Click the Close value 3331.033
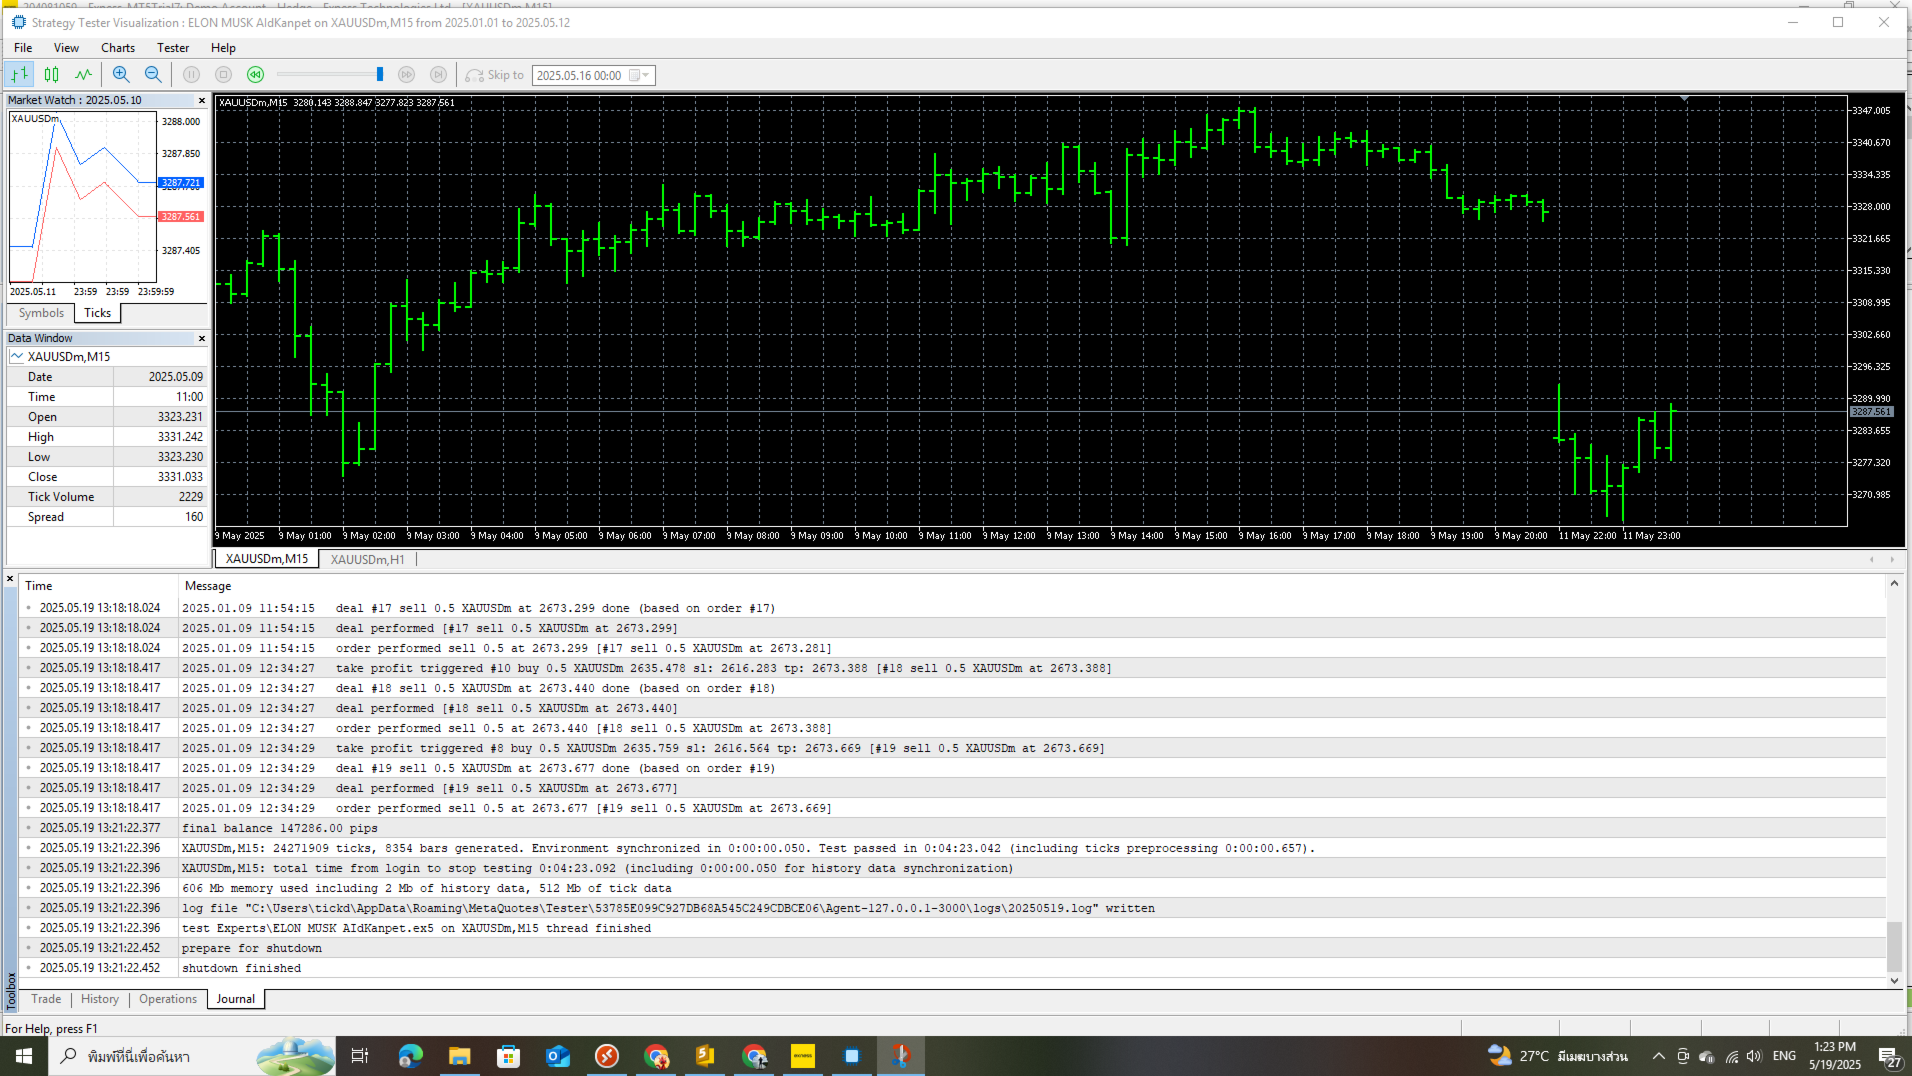Viewport: 1912px width, 1076px height. pyautogui.click(x=180, y=477)
